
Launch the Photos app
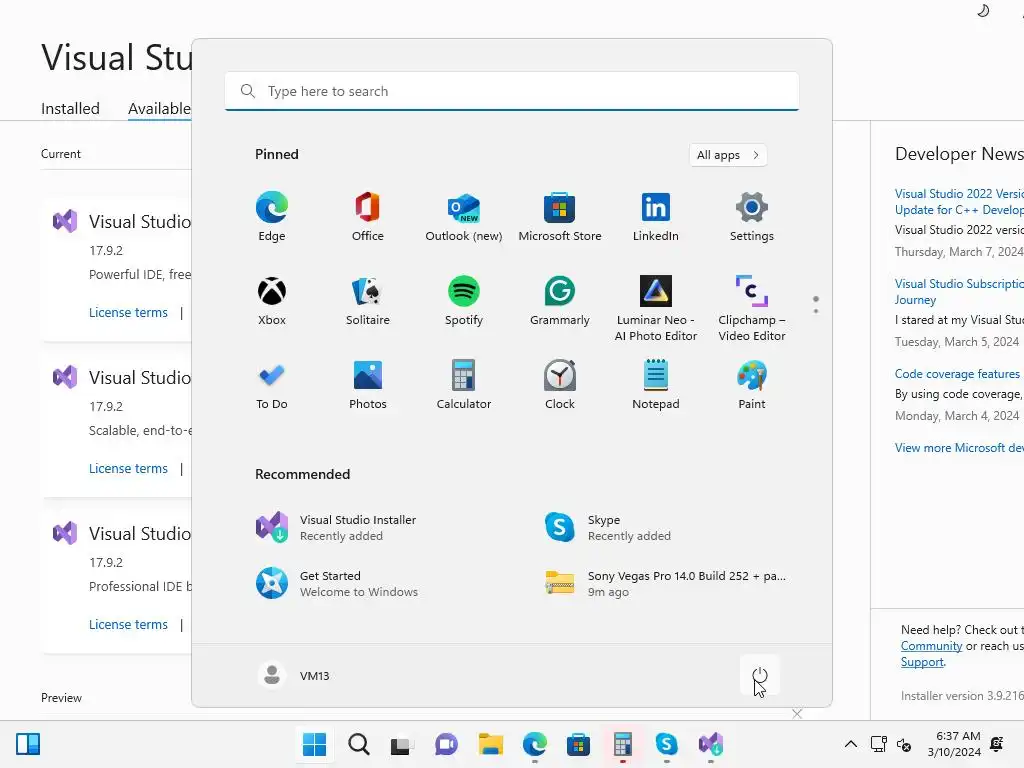click(368, 385)
